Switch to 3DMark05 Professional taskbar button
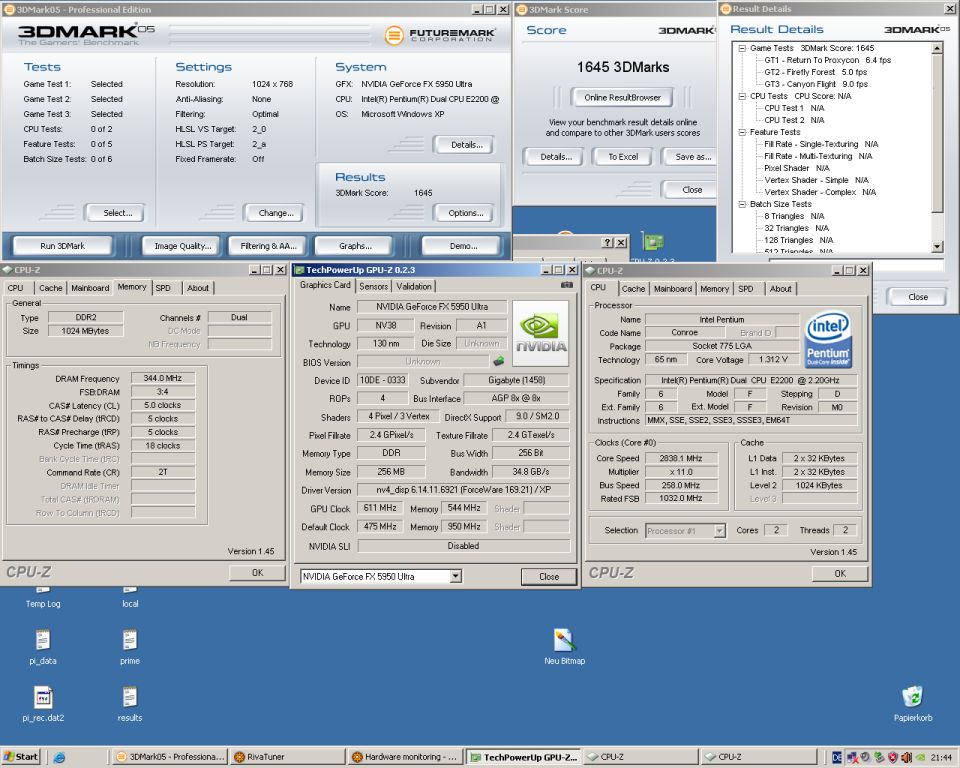The height and width of the screenshot is (768, 960). click(170, 757)
